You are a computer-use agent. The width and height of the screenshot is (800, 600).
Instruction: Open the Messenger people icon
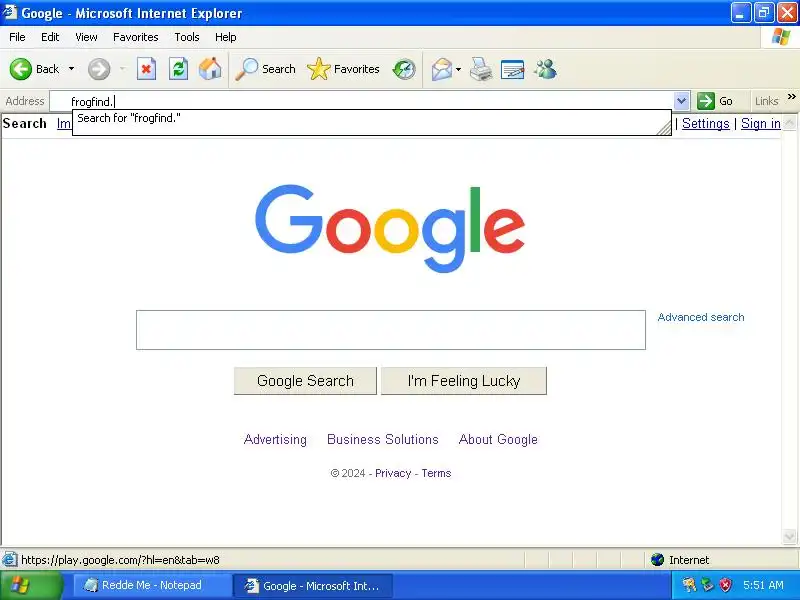[545, 69]
